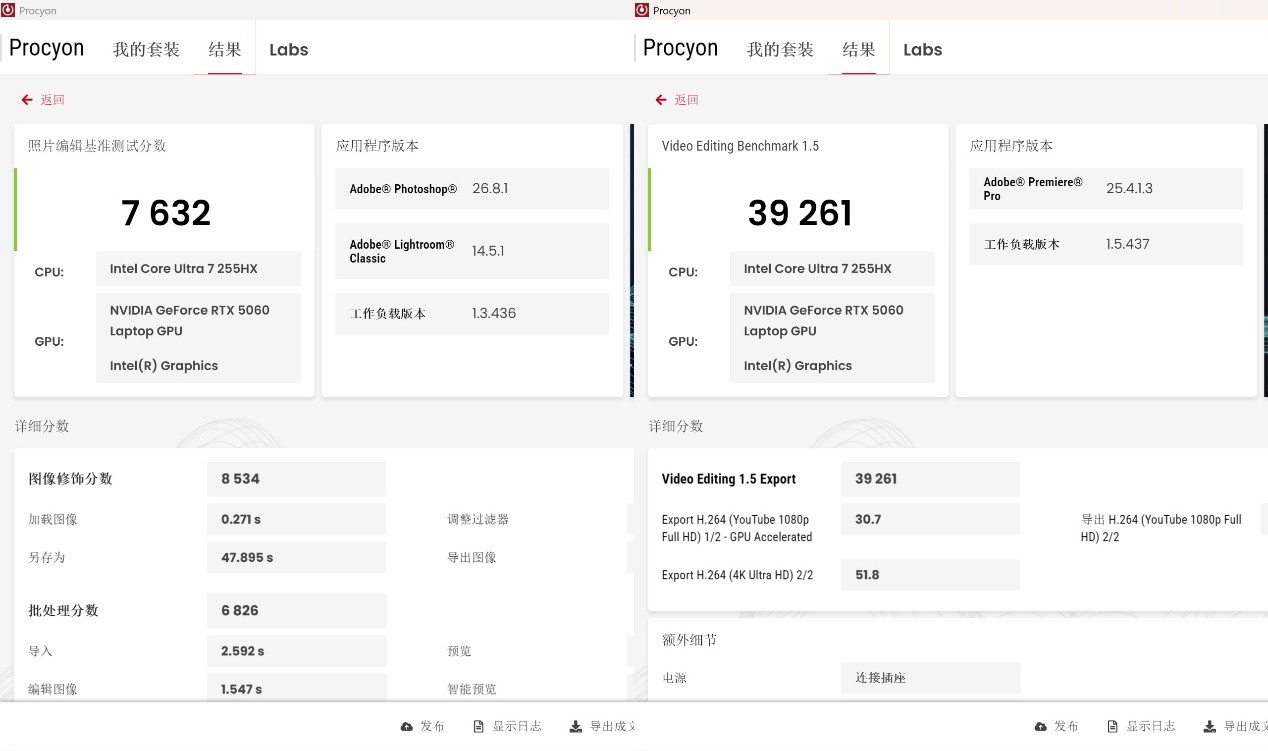Click RTX 5060 Laptop GPU in right window
This screenshot has width=1268, height=751.
tap(824, 320)
